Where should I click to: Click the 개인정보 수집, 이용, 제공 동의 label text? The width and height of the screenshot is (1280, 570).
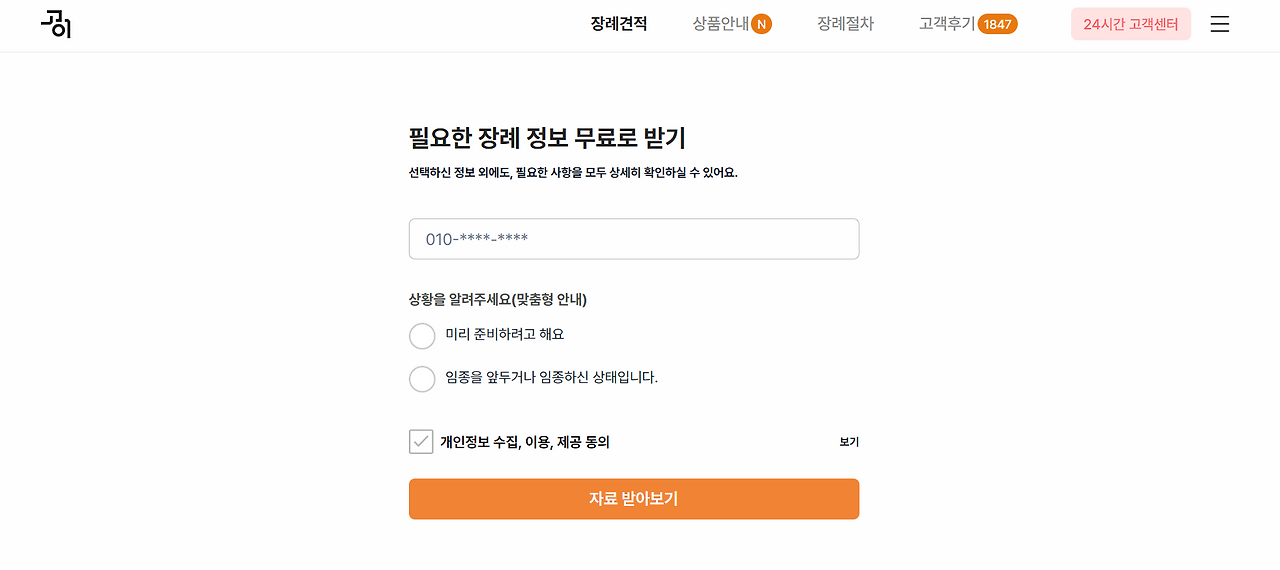click(525, 442)
